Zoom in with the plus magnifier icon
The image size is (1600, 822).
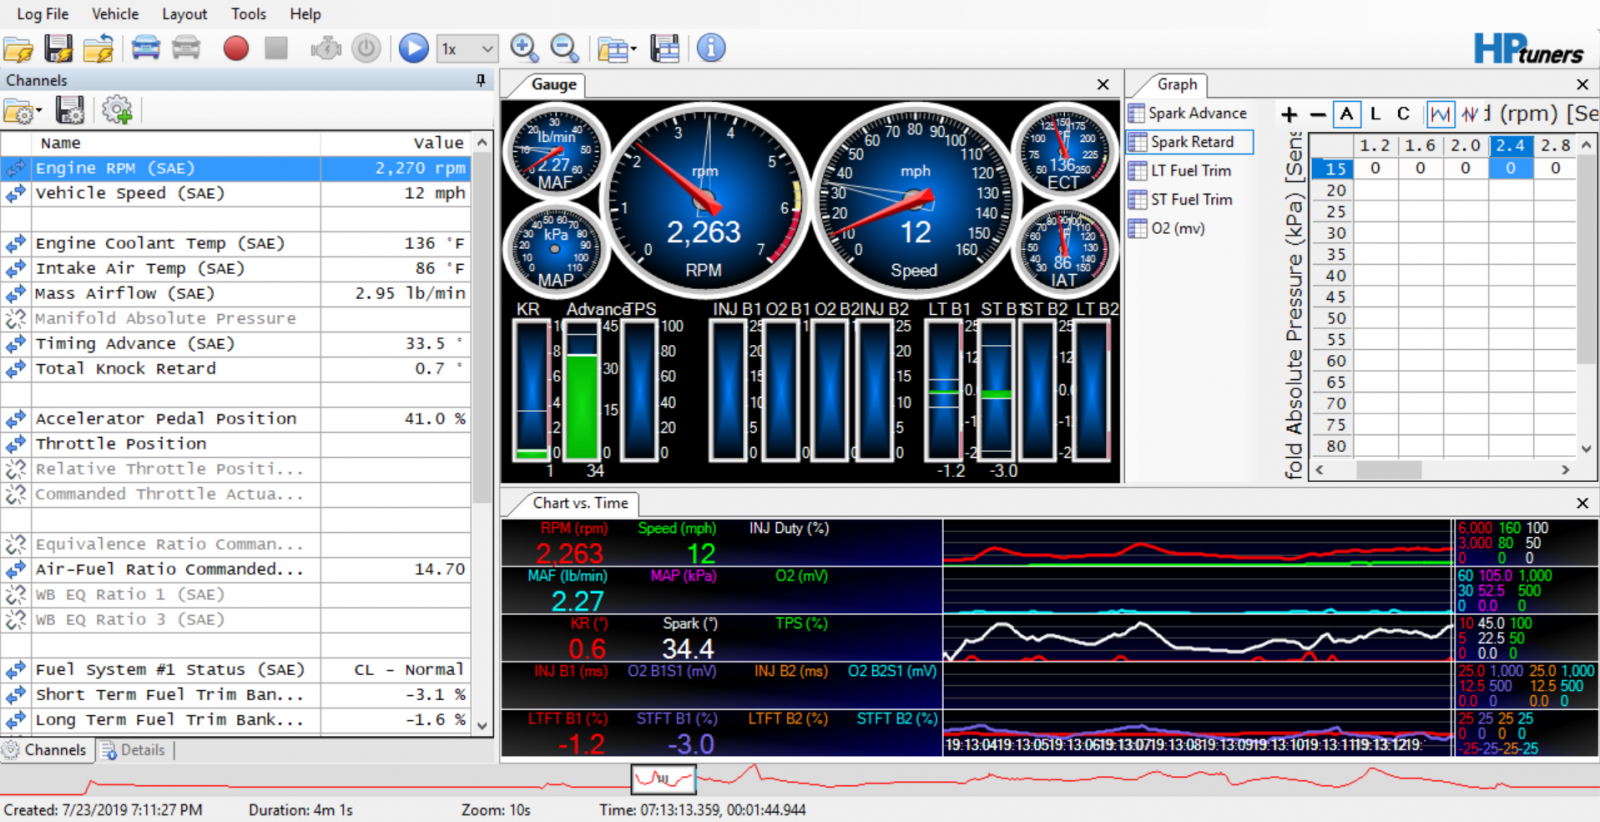[x=524, y=48]
